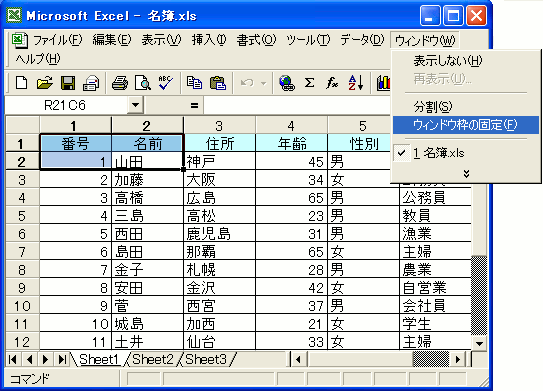The height and width of the screenshot is (391, 543).
Task: Click the next-sheet tab scroll arrow
Action: coord(45,359)
